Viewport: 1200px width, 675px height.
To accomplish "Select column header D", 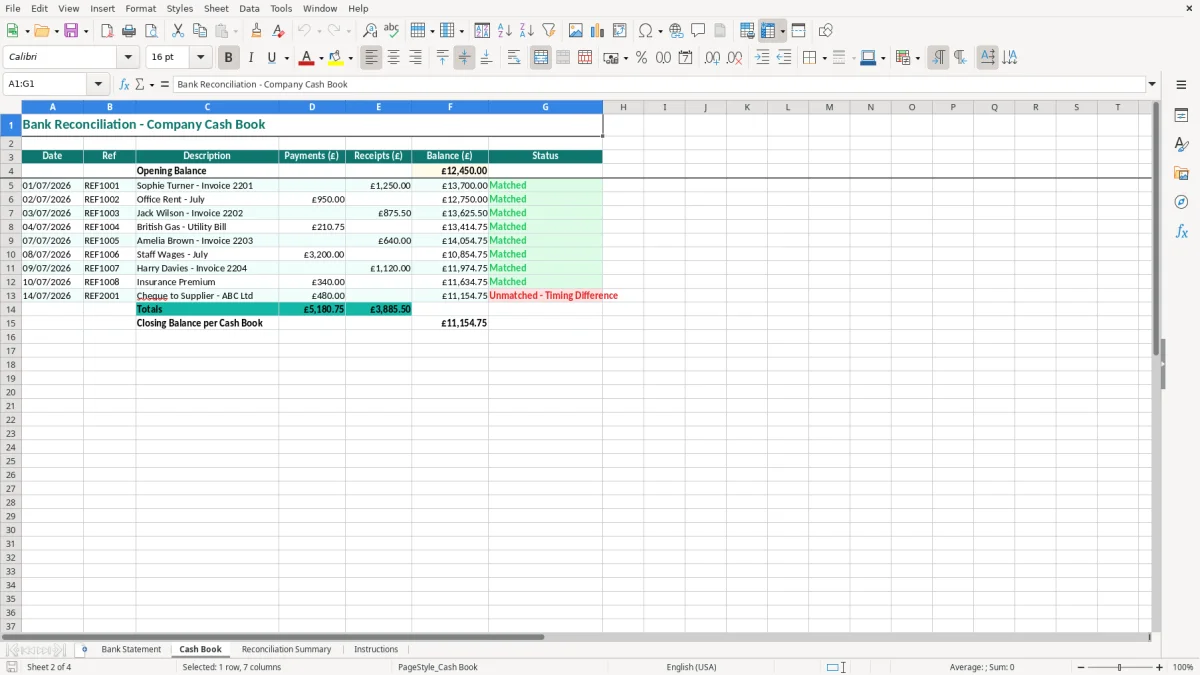I will click(312, 107).
